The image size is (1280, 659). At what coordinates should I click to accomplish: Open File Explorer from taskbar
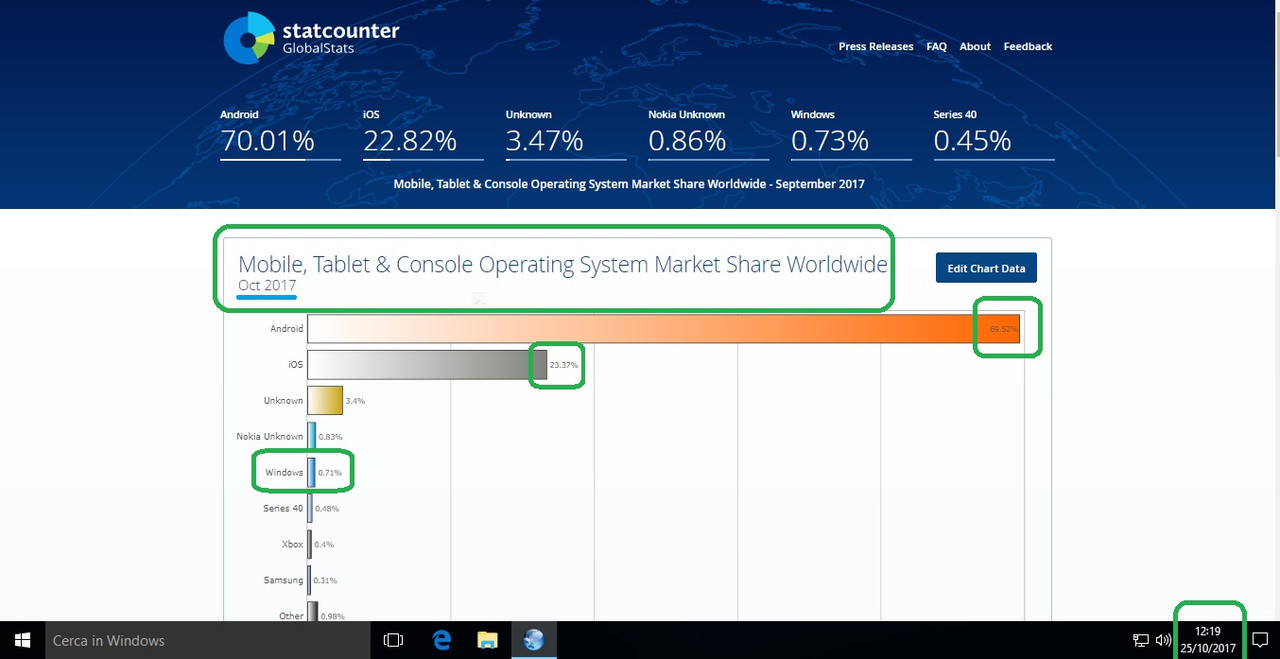tap(487, 640)
